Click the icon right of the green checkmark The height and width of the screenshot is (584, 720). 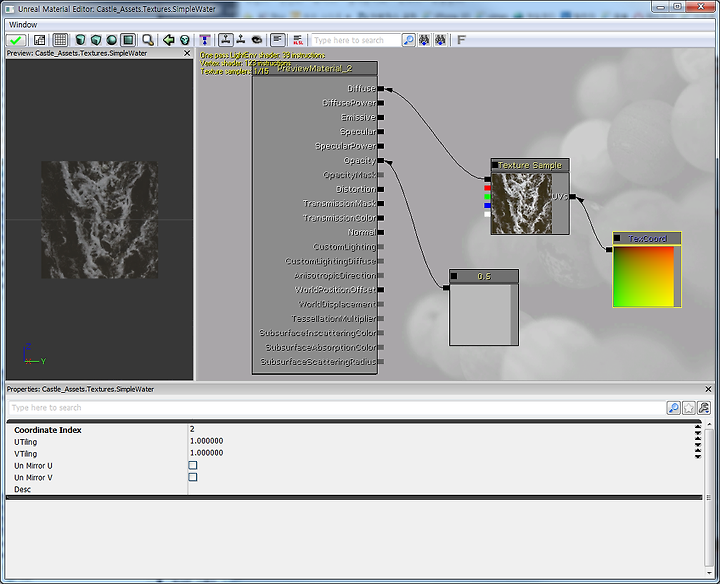point(39,40)
